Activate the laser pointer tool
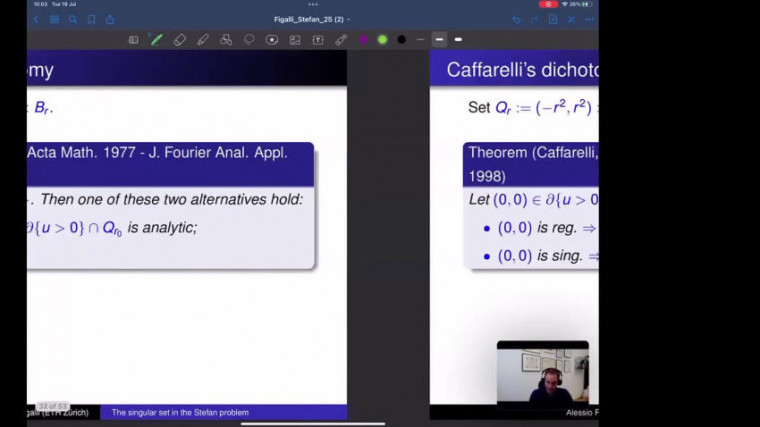This screenshot has width=760, height=427. [x=341, y=40]
